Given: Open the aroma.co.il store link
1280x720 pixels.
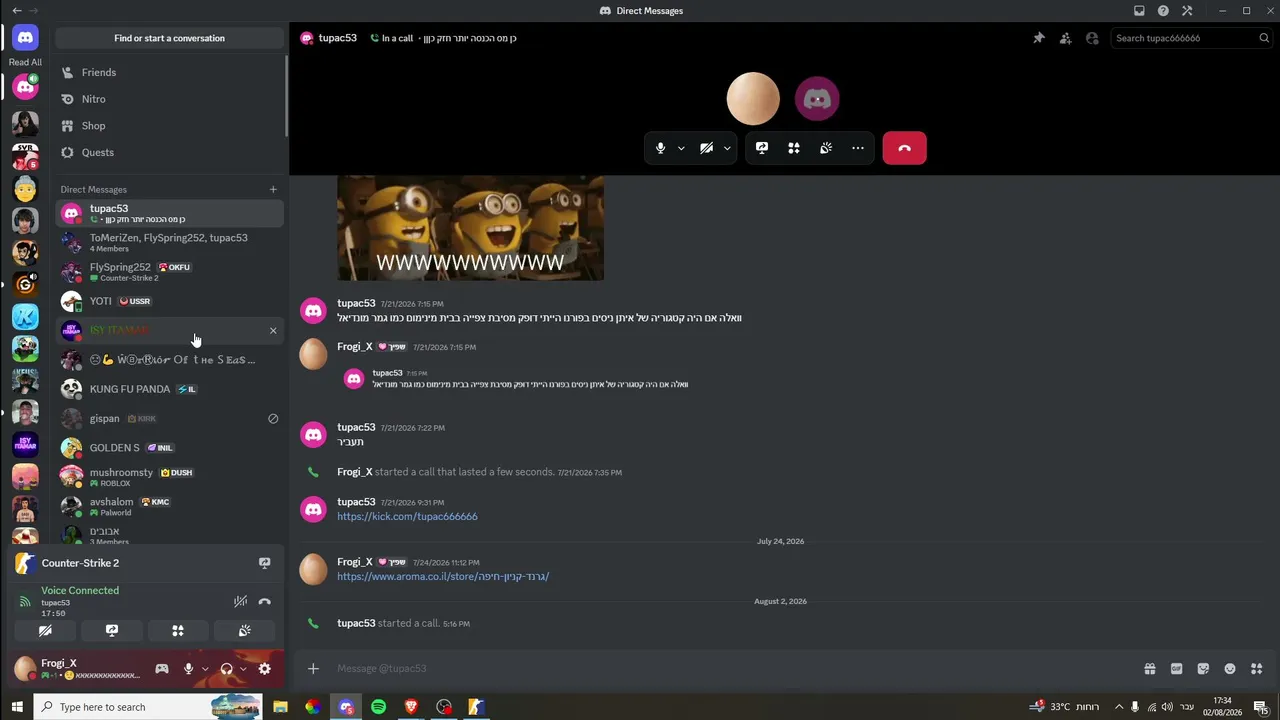Looking at the screenshot, I should tap(443, 576).
